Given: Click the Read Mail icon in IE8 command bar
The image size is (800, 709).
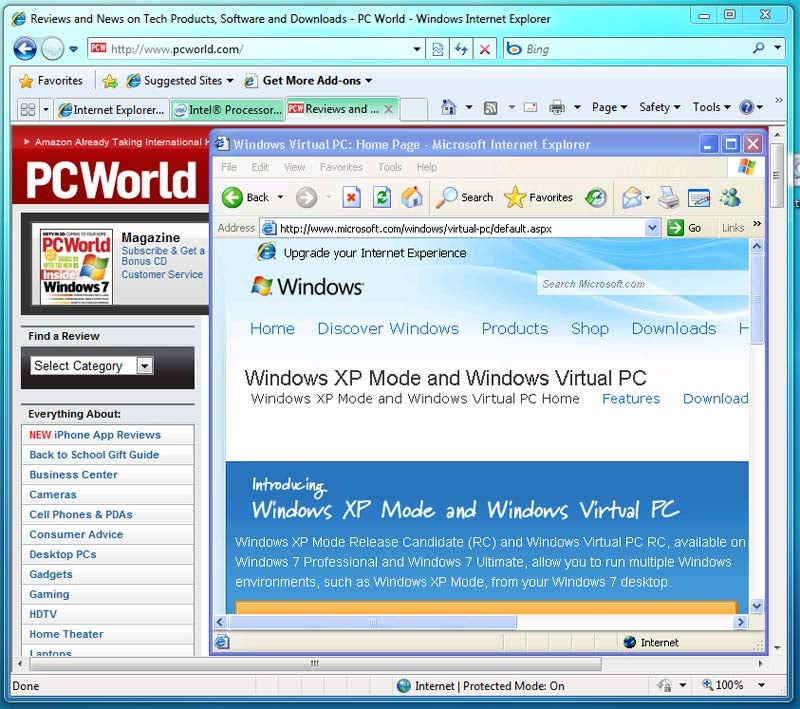Looking at the screenshot, I should 531,108.
